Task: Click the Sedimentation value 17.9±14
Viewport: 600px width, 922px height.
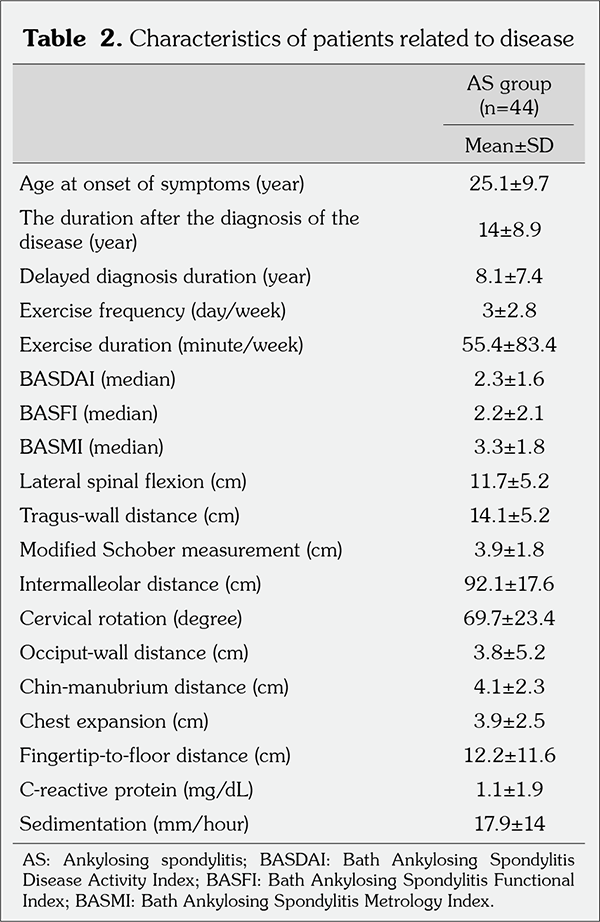Action: coord(508,824)
